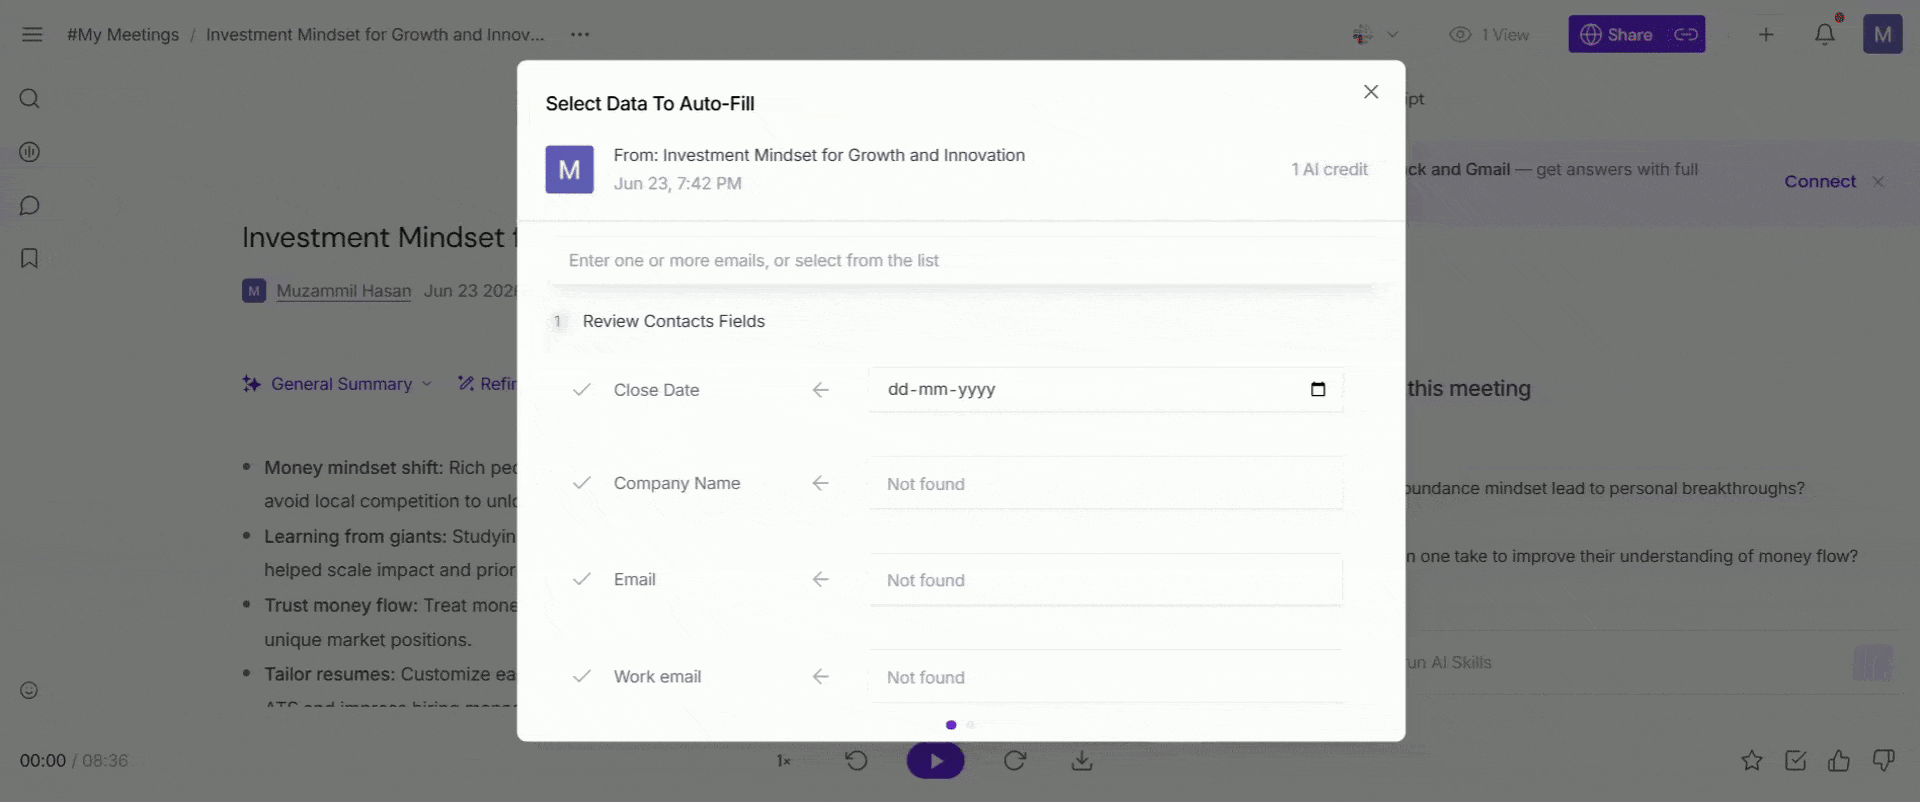Image resolution: width=1920 pixels, height=802 pixels.
Task: Rewind the playback
Action: click(x=856, y=761)
